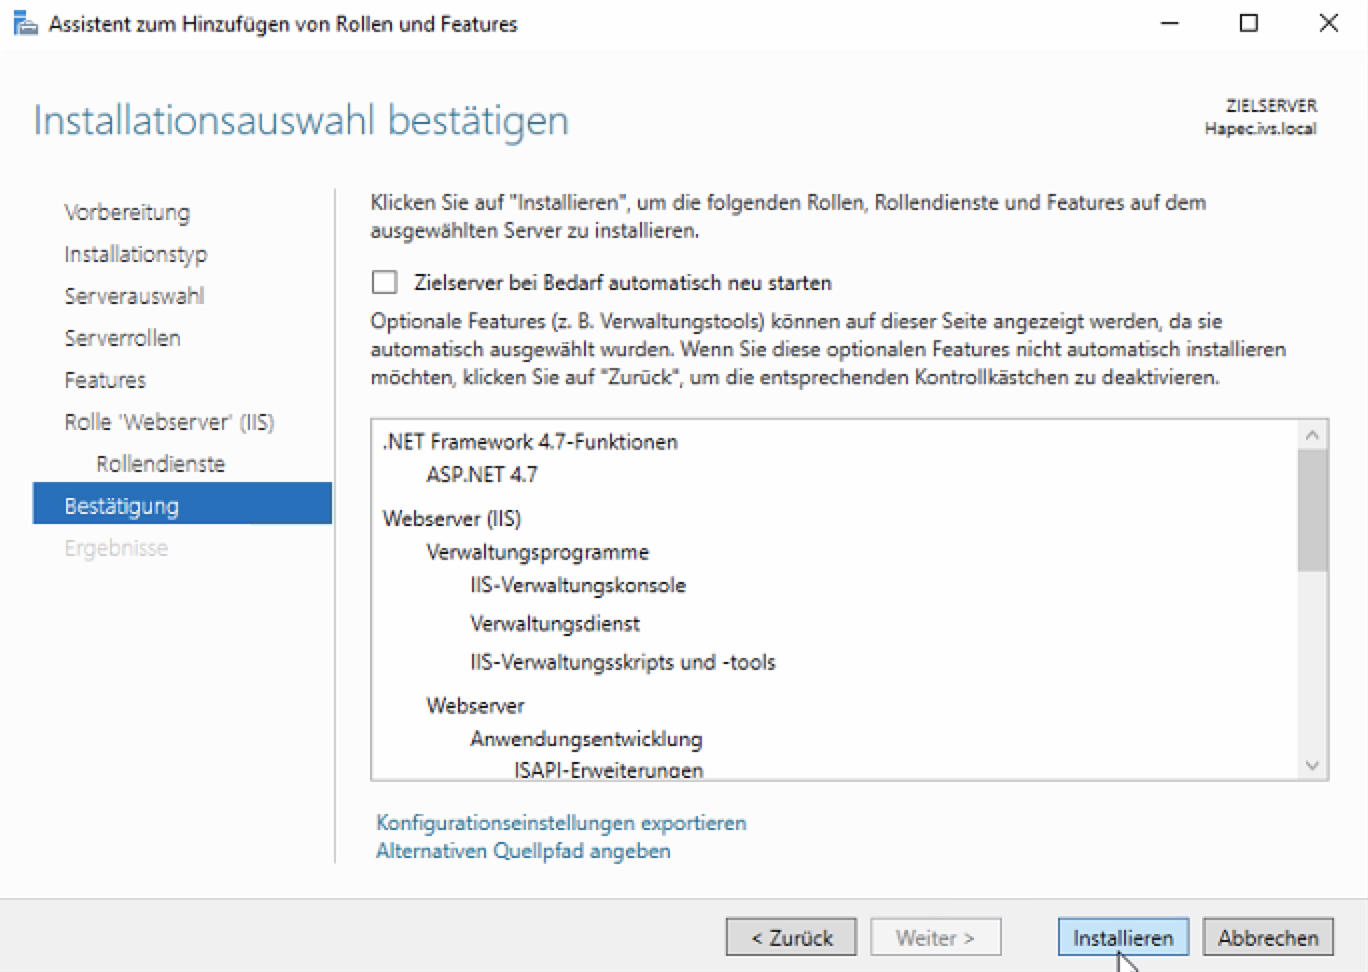Click the feature list scrollbar thumb

[x=1312, y=510]
